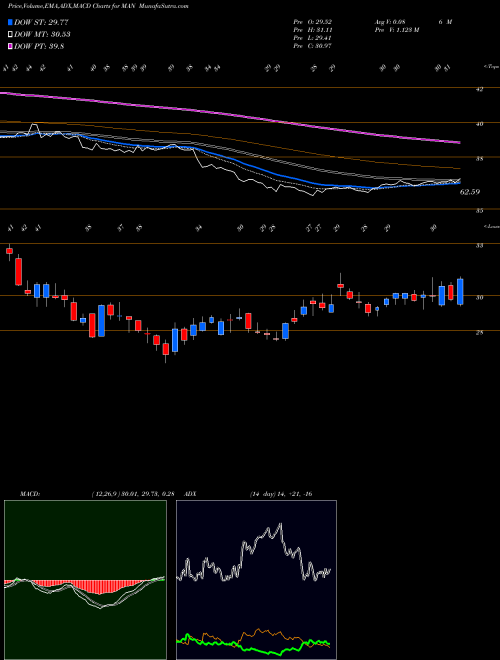Click the blue DOW ST legend swatch
This screenshot has width=500, height=660.
(10, 22)
